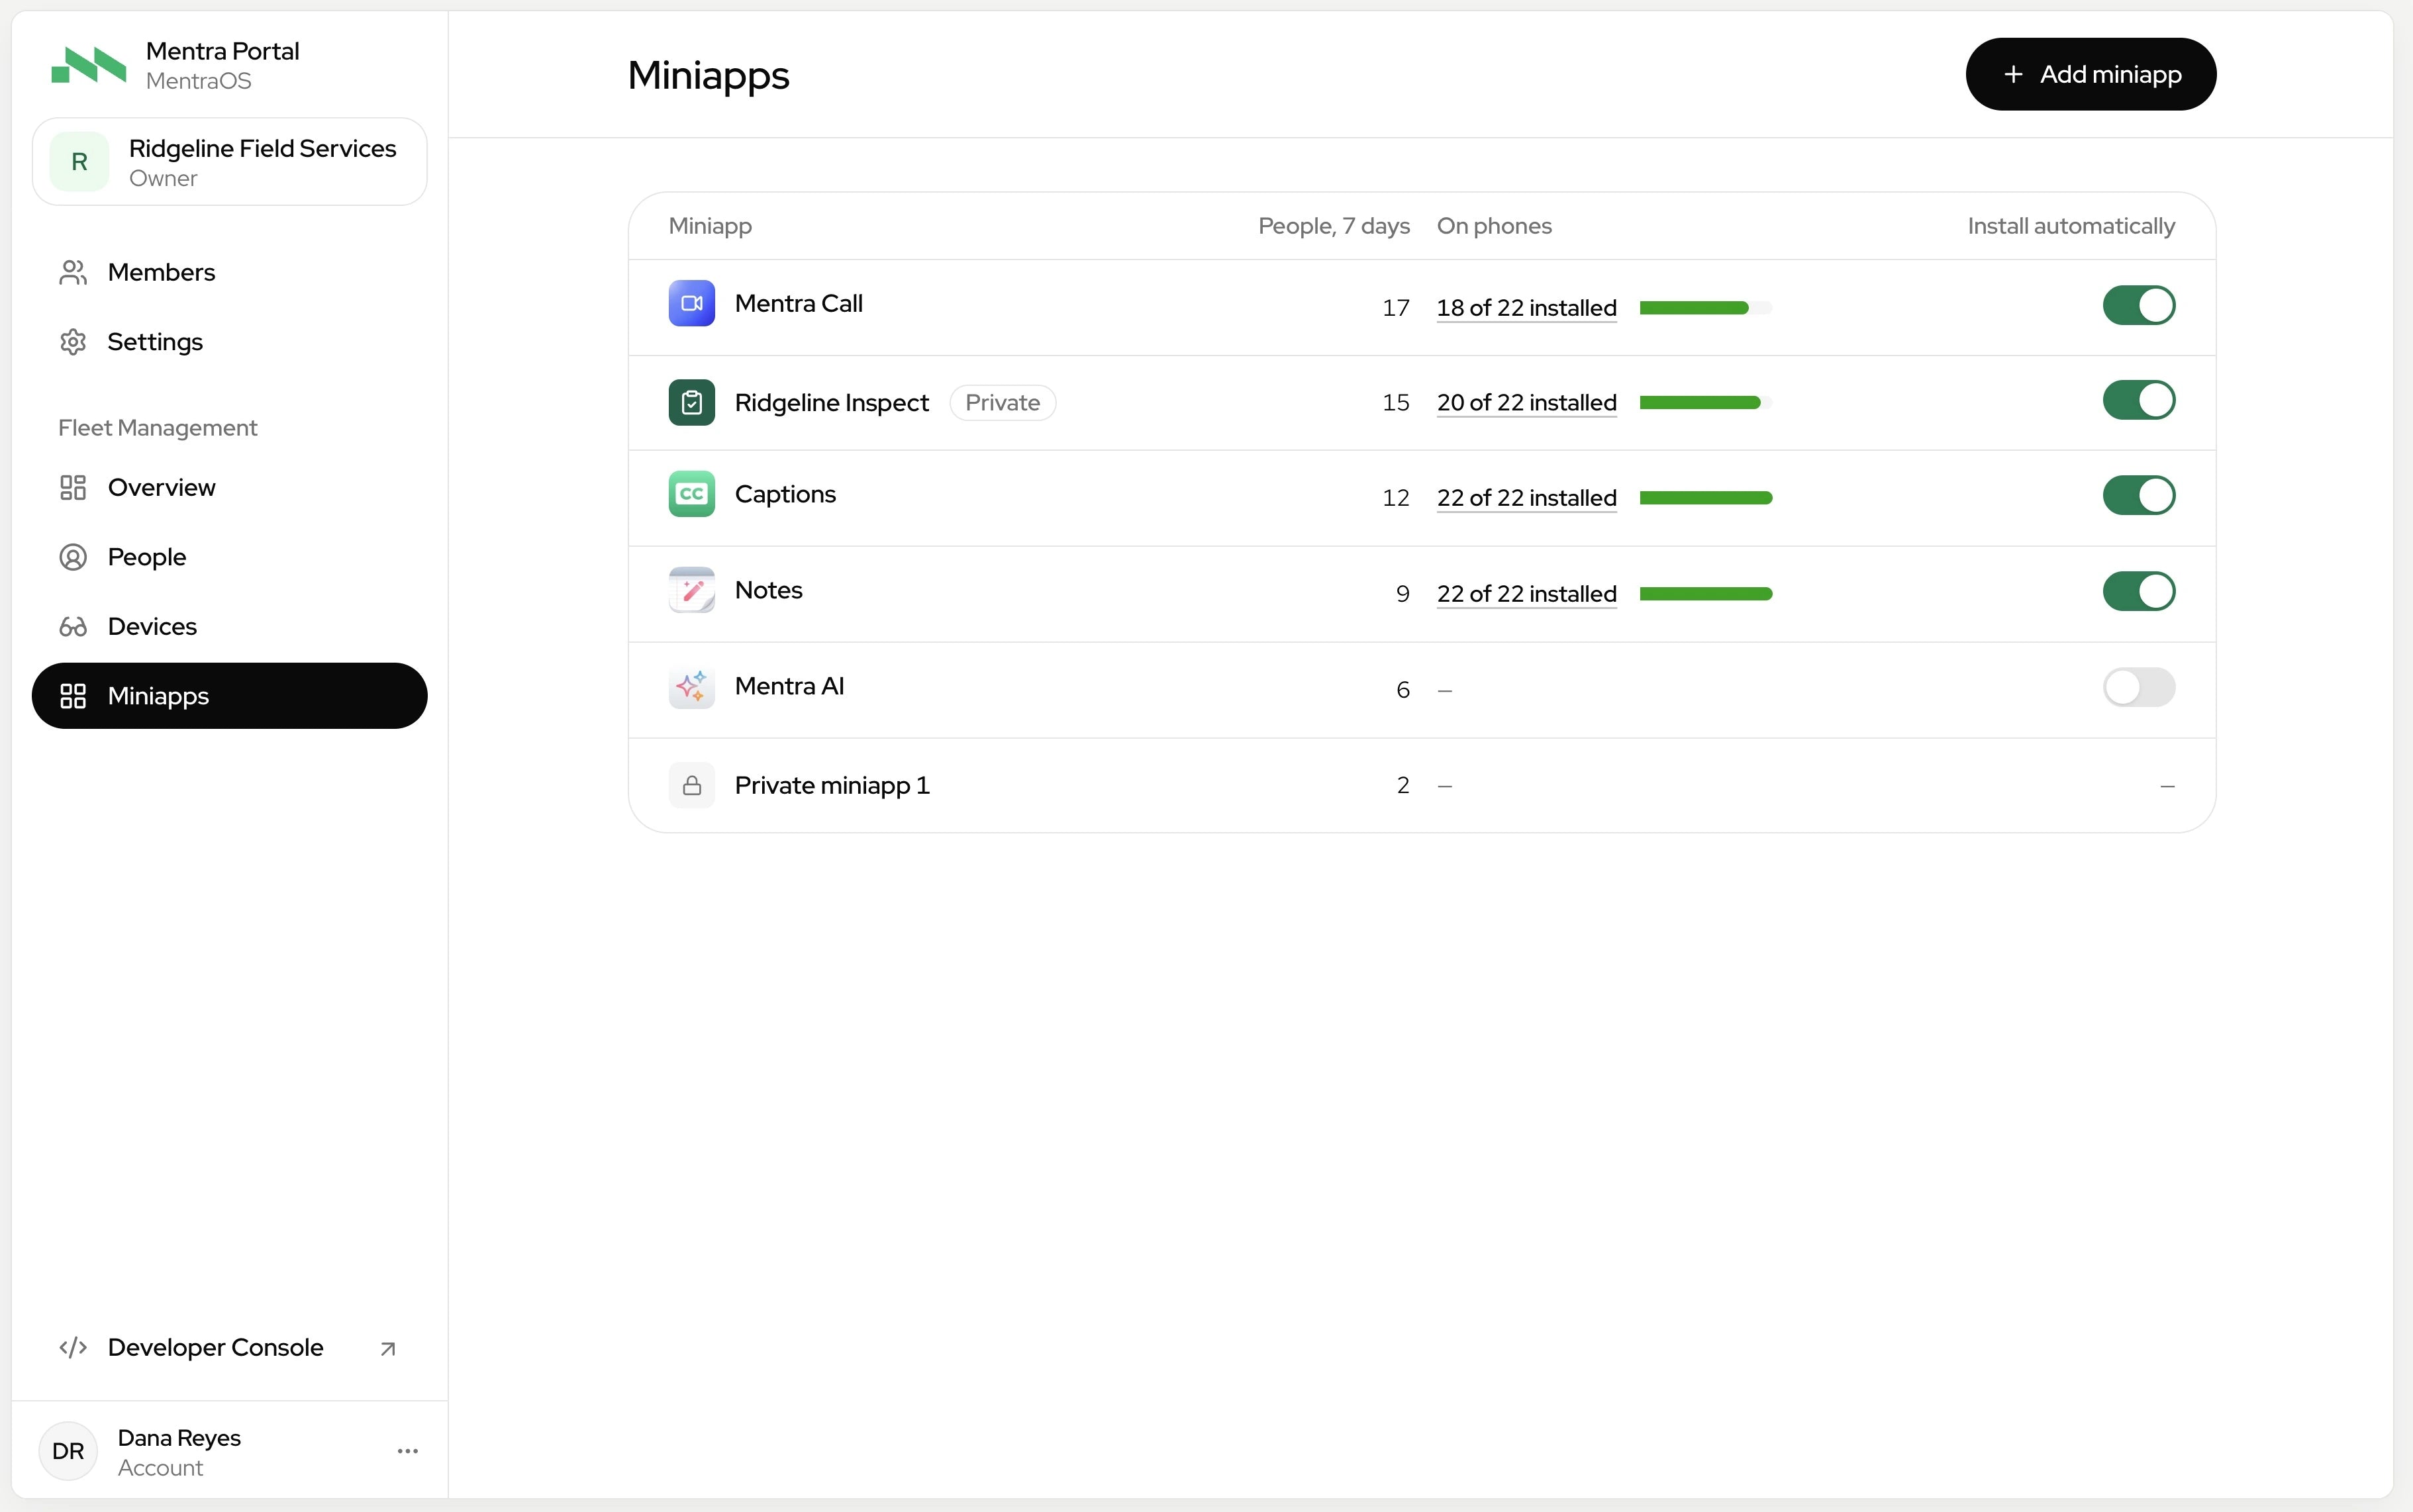Viewport: 2413px width, 1512px height.
Task: Open Captions 22 of 22 installed link
Action: pyautogui.click(x=1526, y=498)
